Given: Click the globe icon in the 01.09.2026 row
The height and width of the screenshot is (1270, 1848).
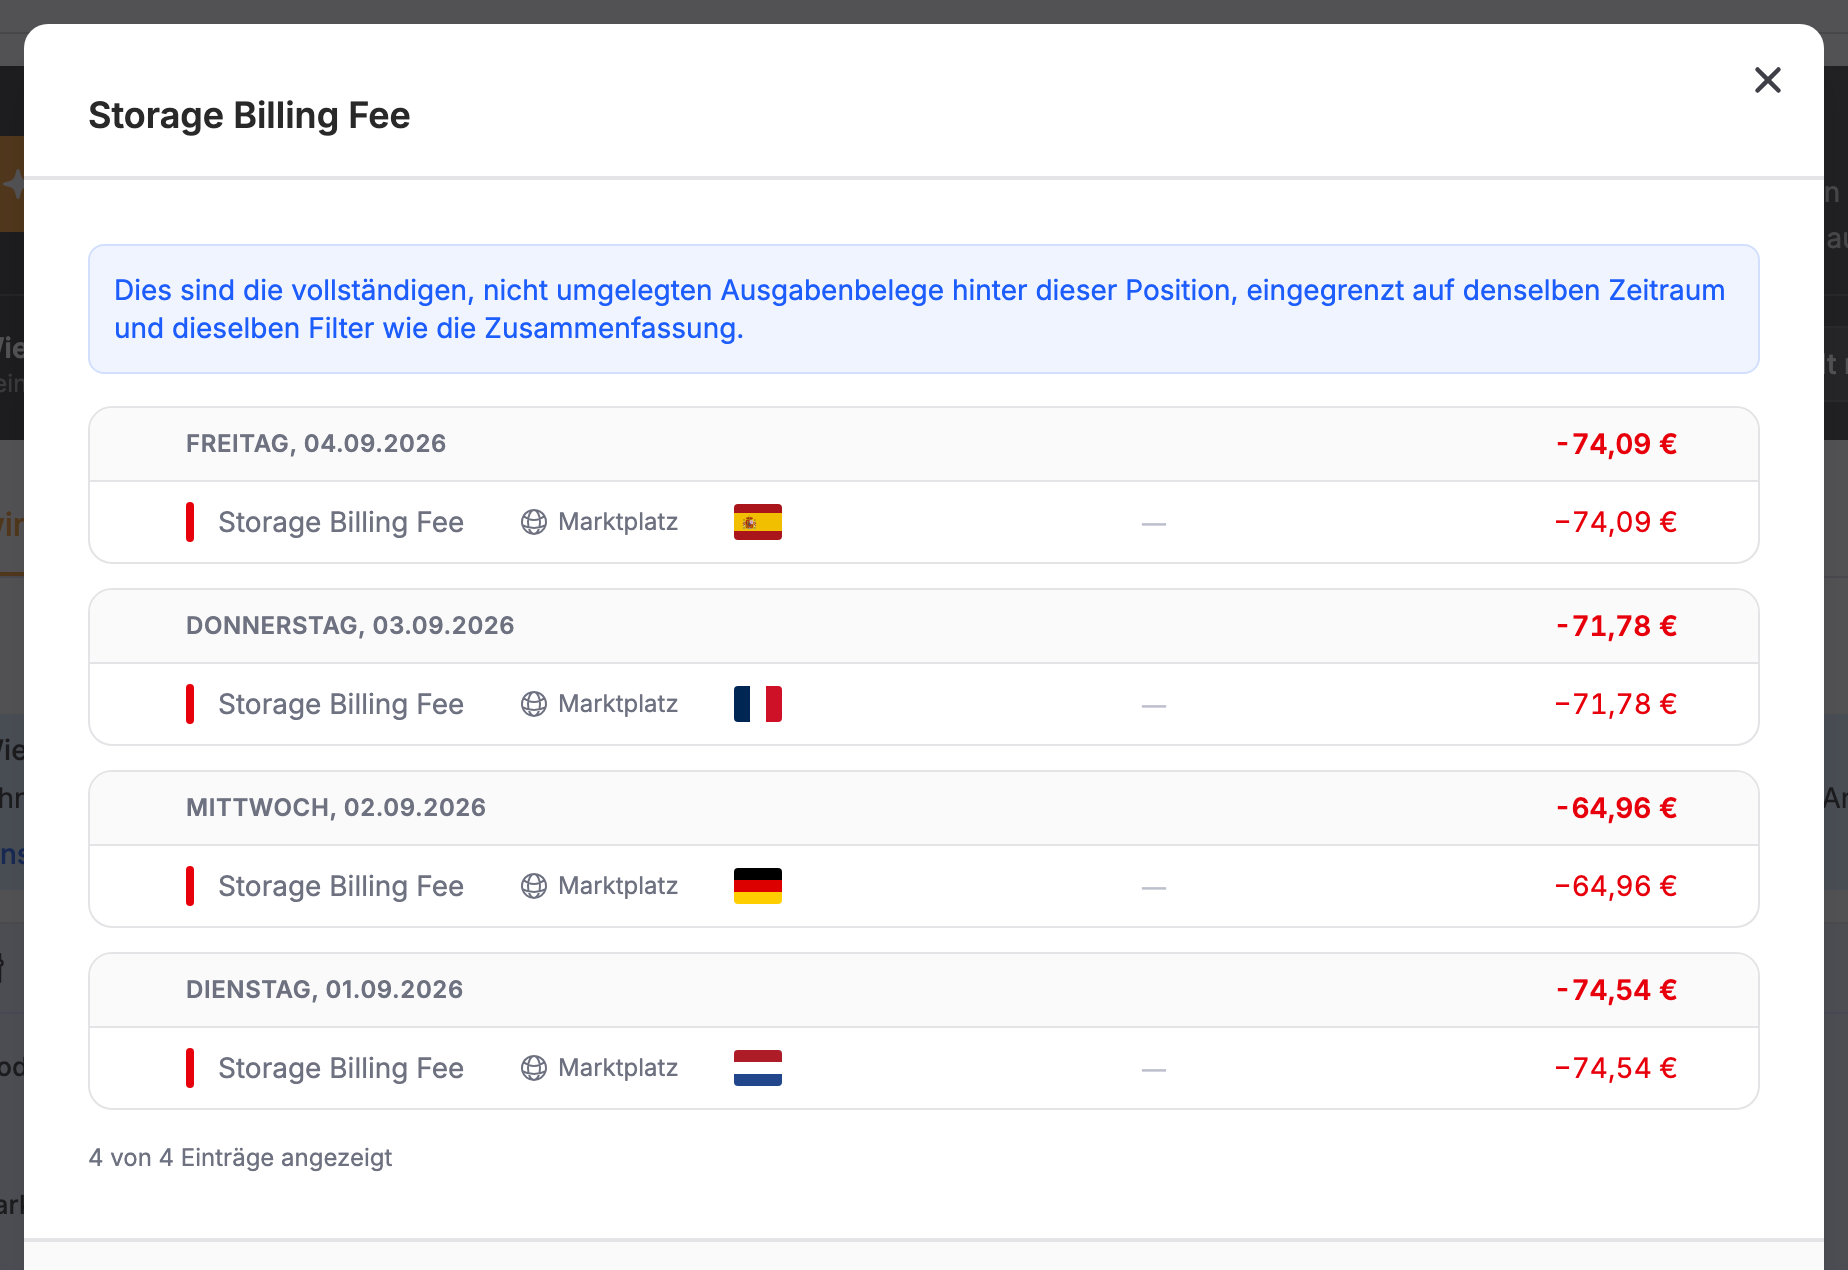Looking at the screenshot, I should (x=534, y=1068).
